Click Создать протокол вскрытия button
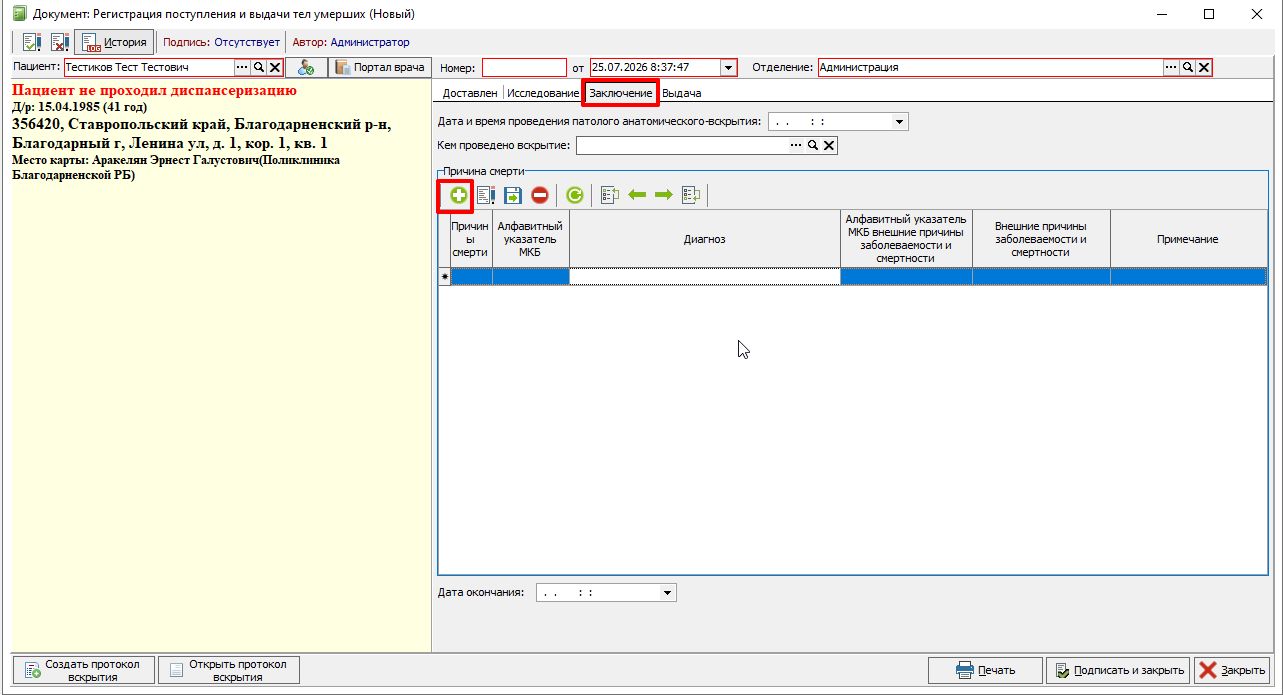Image resolution: width=1283 pixels, height=695 pixels. tap(85, 670)
